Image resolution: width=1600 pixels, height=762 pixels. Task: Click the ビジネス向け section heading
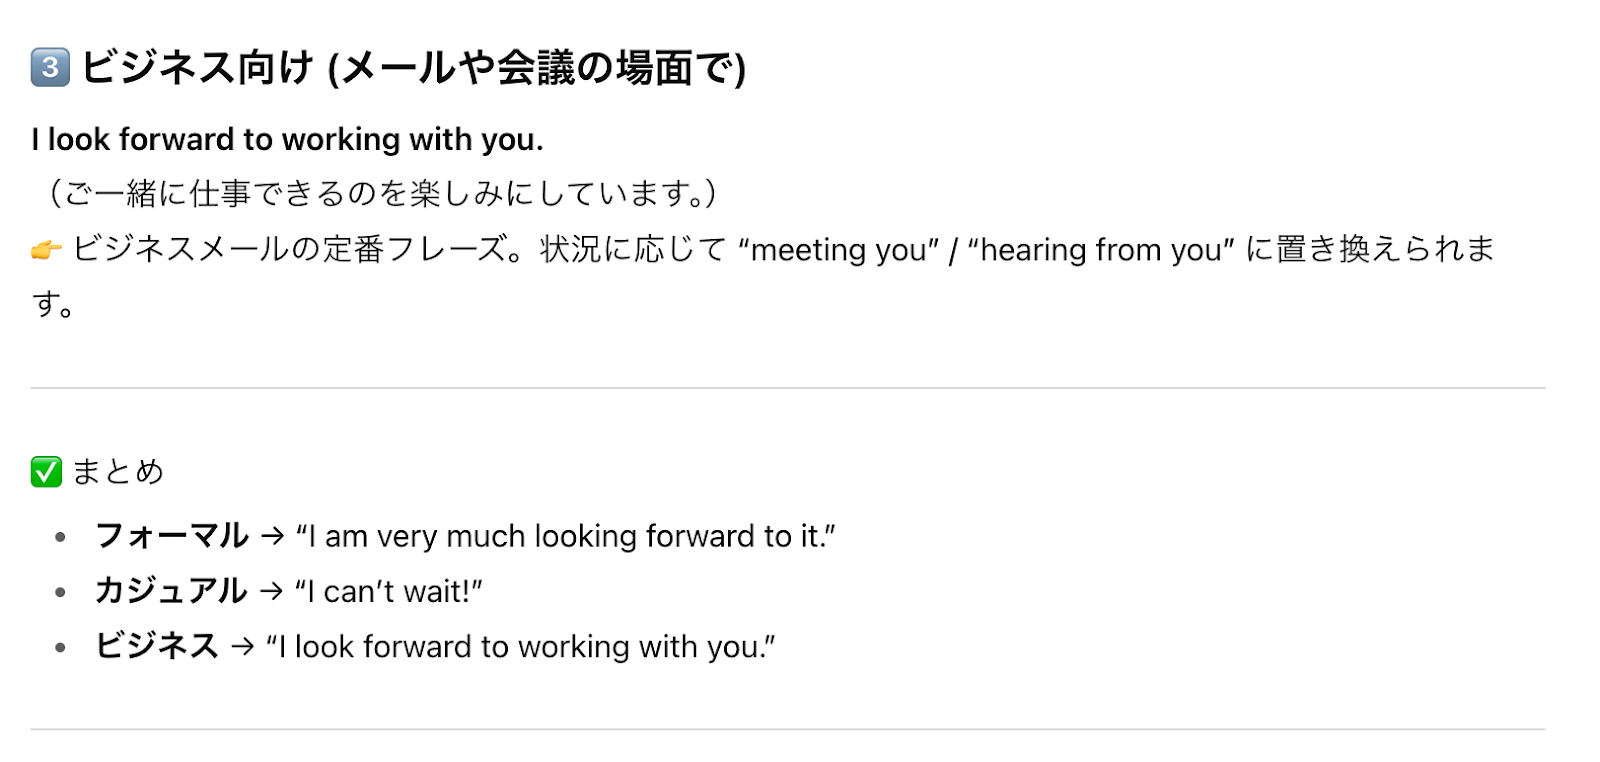click(412, 68)
